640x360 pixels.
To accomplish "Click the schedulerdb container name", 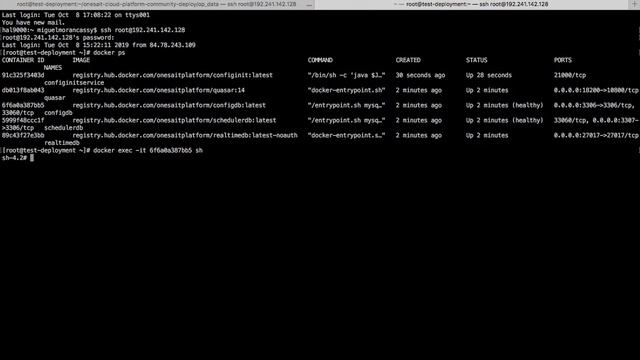I will coord(63,128).
